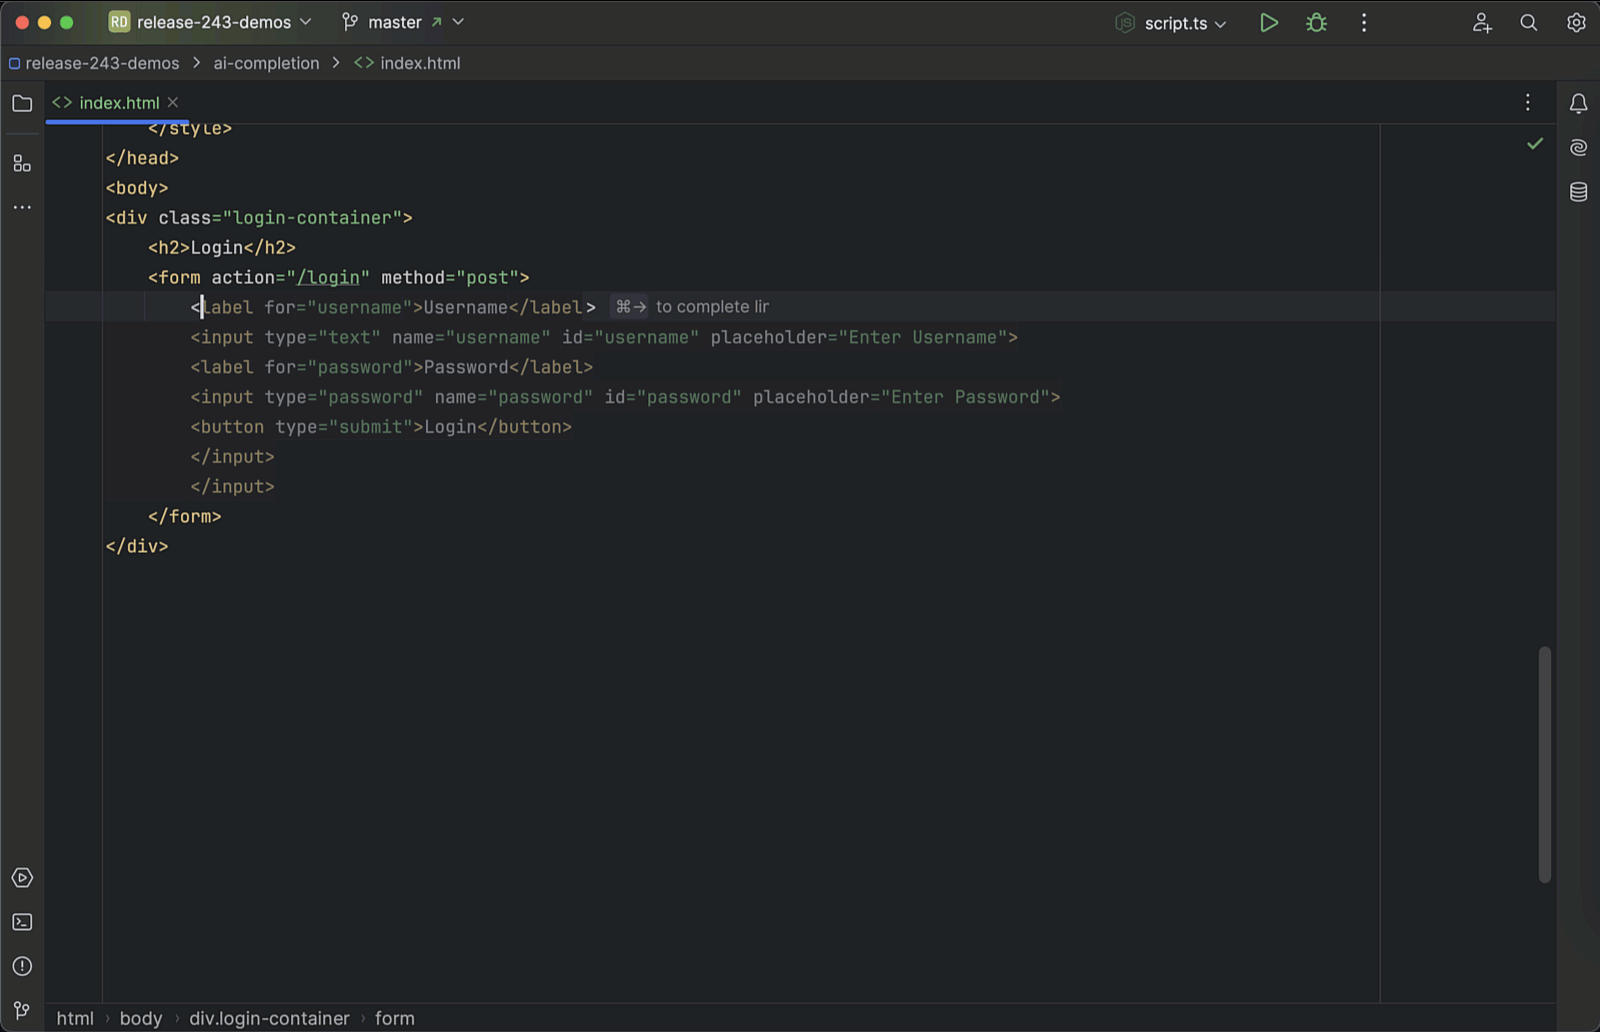Screen dimensions: 1600x1032
Task: Open the Services tool window icon
Action: [x=22, y=878]
